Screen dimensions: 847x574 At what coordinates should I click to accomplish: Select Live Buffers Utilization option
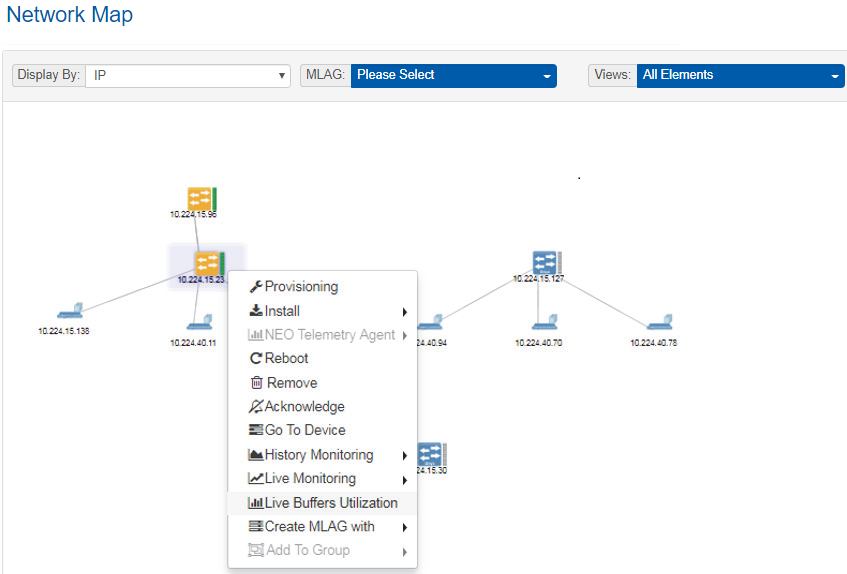point(330,503)
